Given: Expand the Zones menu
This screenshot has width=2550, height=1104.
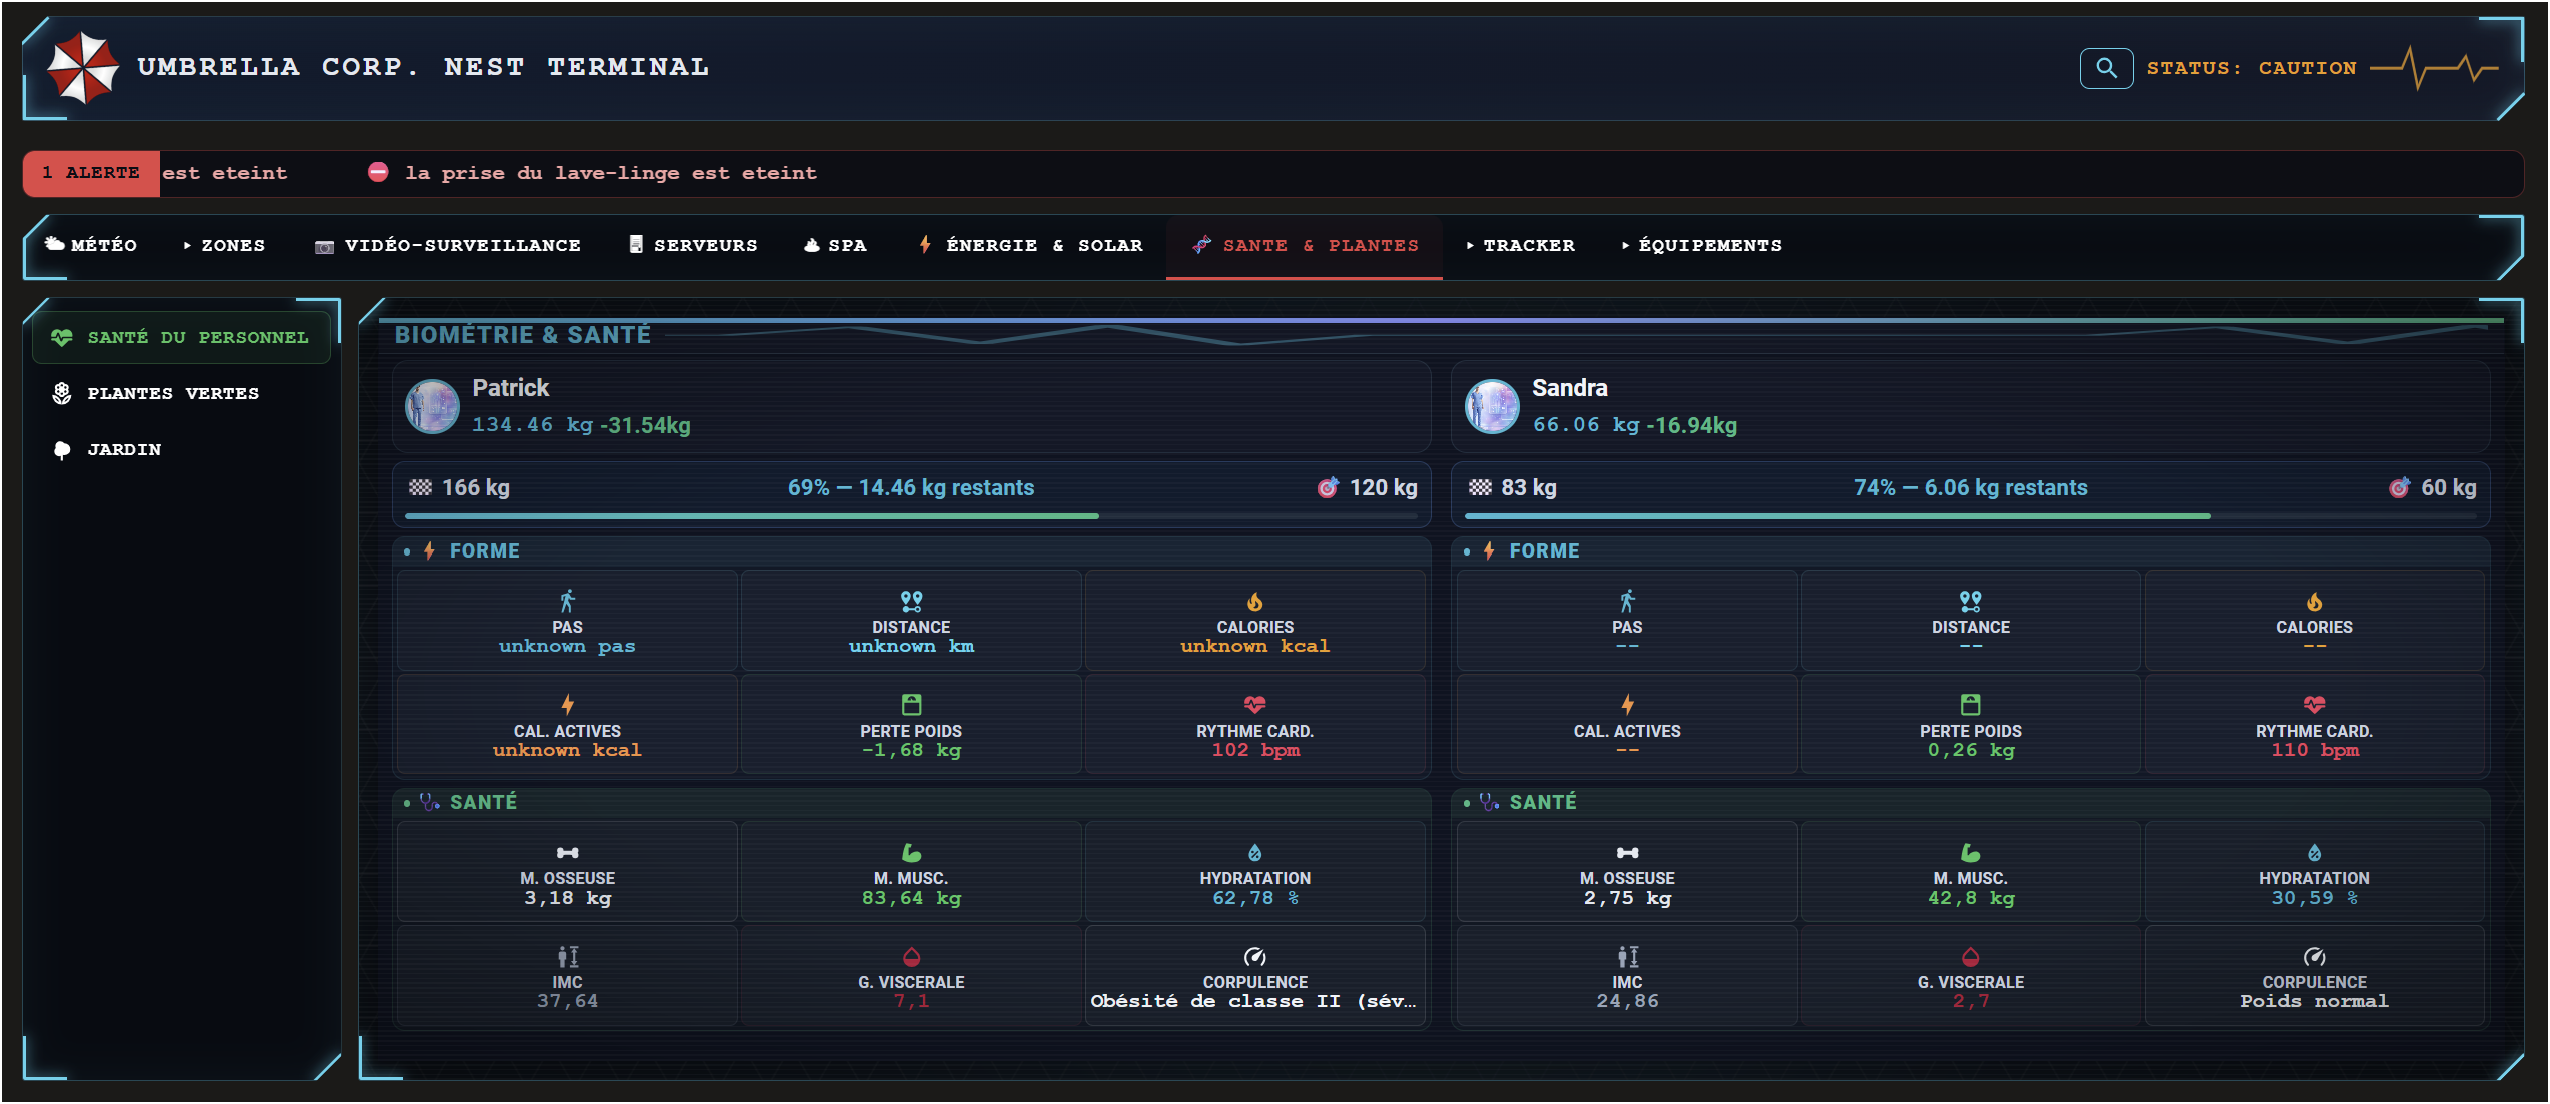Looking at the screenshot, I should pos(224,245).
